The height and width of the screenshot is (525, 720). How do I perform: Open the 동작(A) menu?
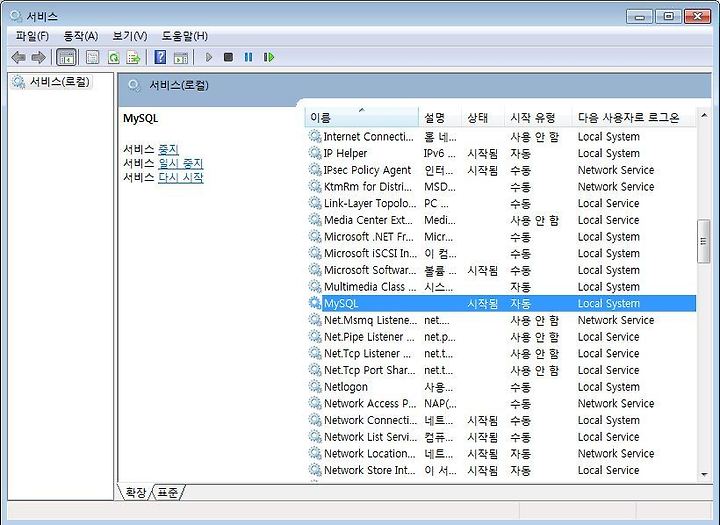pos(81,36)
